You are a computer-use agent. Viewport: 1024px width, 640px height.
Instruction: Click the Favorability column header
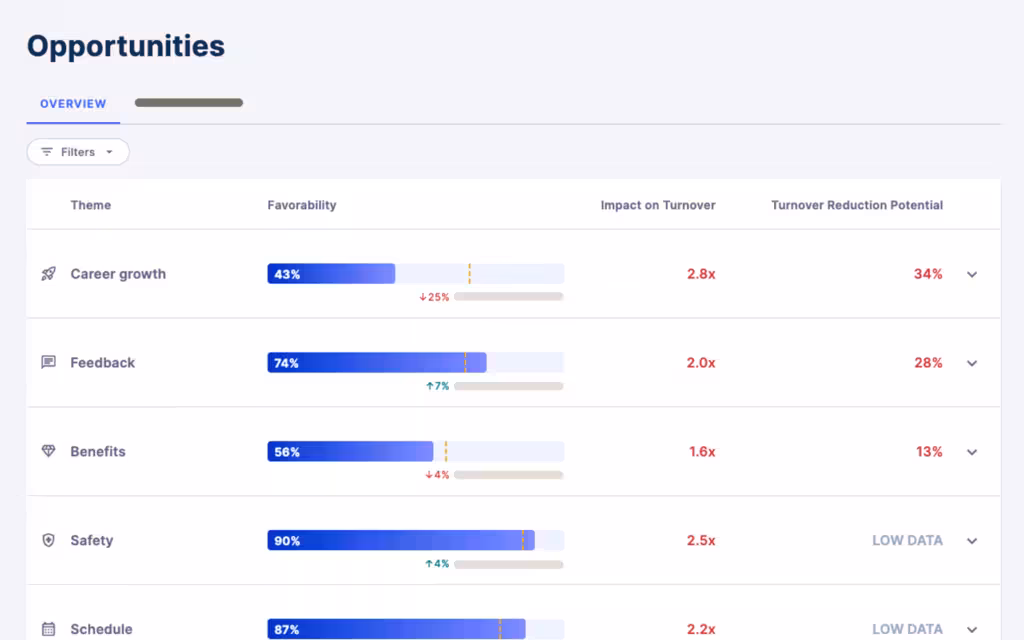302,205
